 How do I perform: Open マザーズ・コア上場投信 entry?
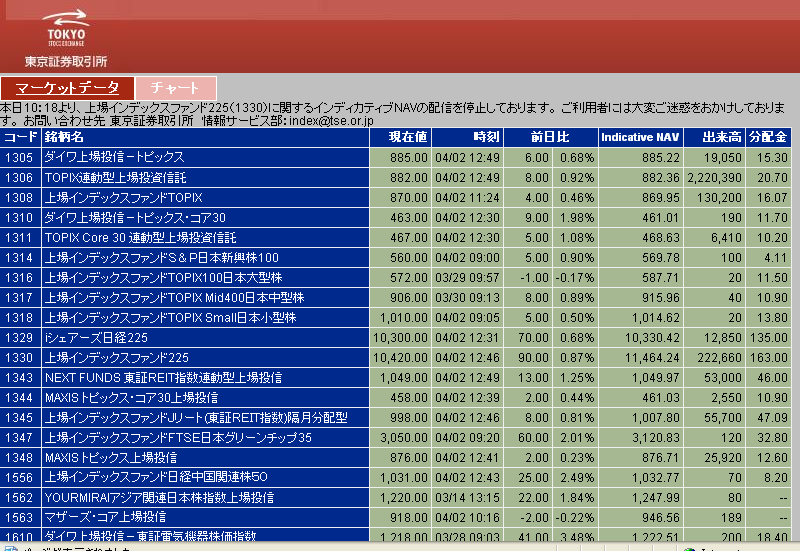click(x=105, y=518)
